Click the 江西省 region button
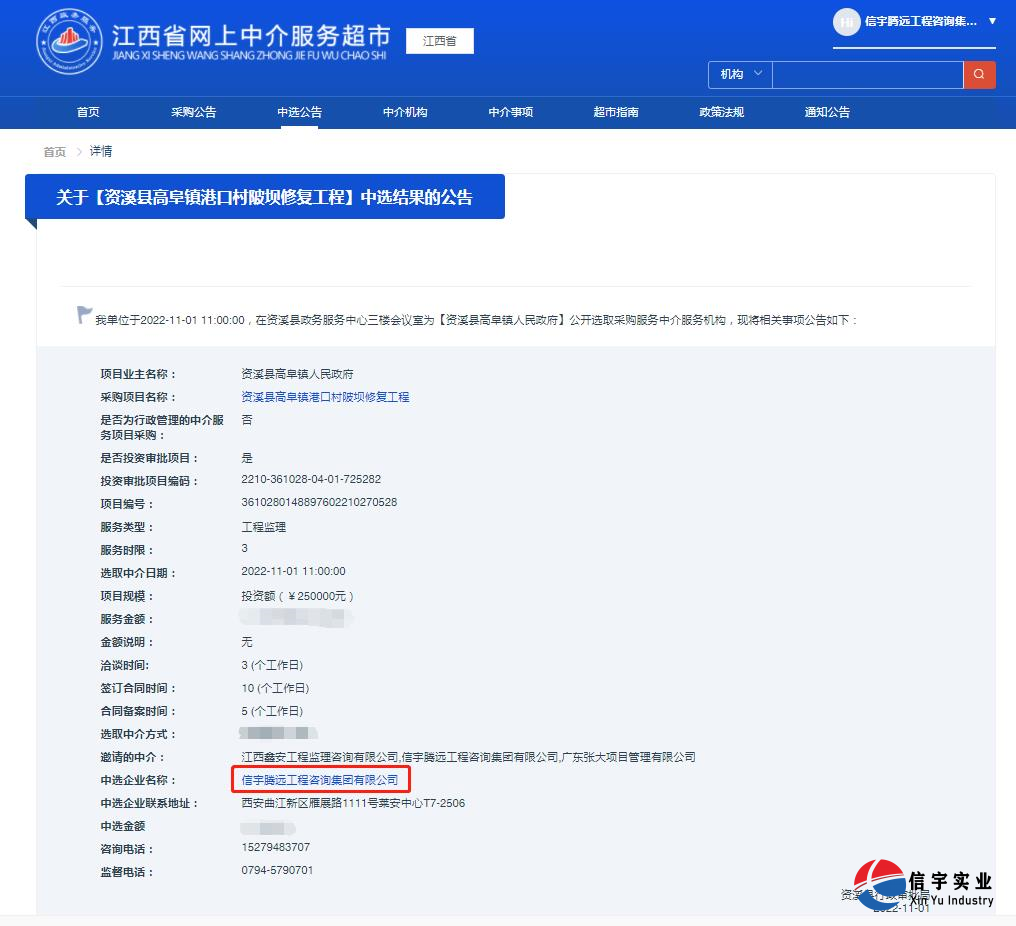The image size is (1016, 926). click(x=438, y=40)
